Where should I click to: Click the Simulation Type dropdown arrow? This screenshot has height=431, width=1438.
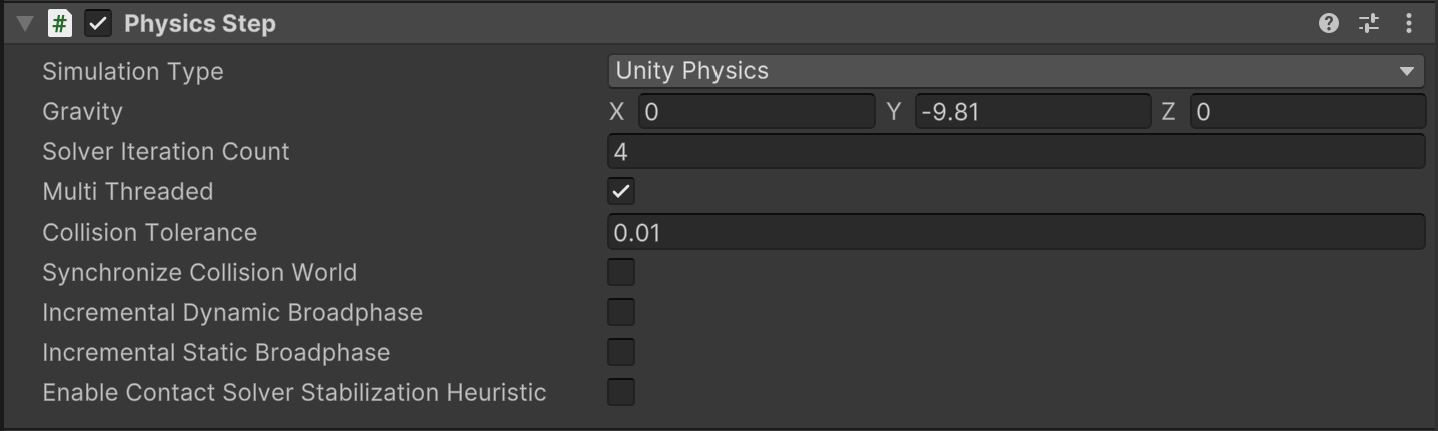(x=1407, y=72)
